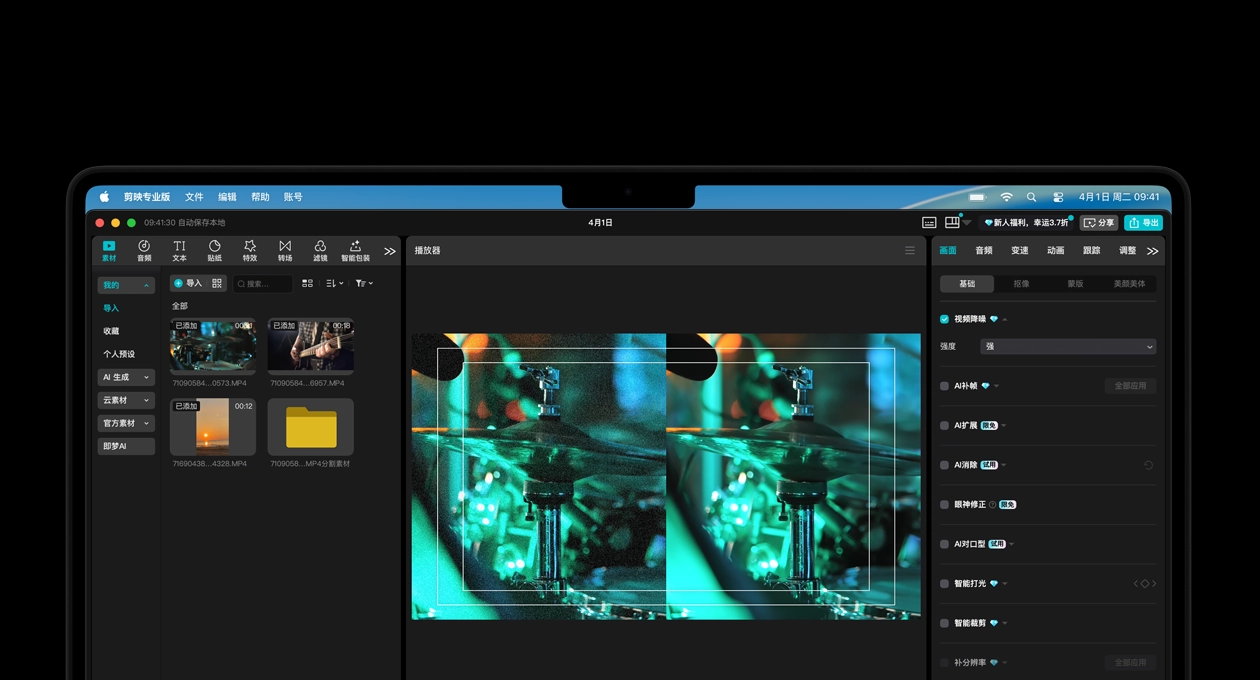The width and height of the screenshot is (1260, 680).
Task: Click the QR code icon beside 导入
Action: (217, 284)
